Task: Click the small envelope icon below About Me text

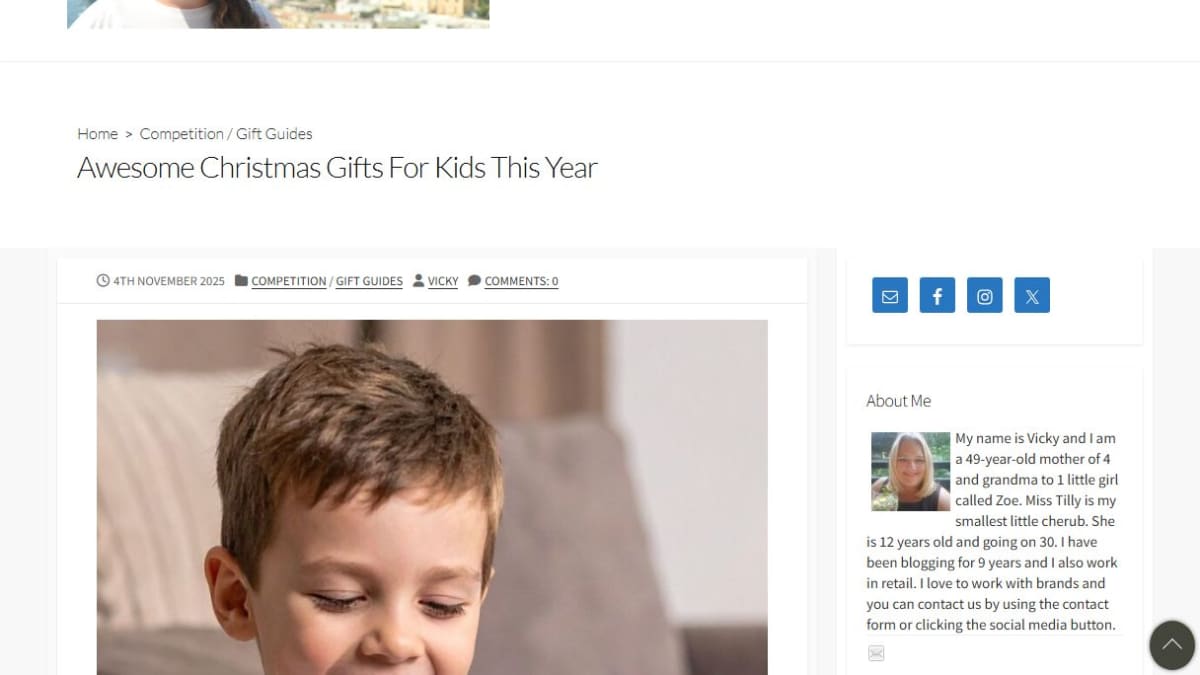Action: (x=876, y=653)
